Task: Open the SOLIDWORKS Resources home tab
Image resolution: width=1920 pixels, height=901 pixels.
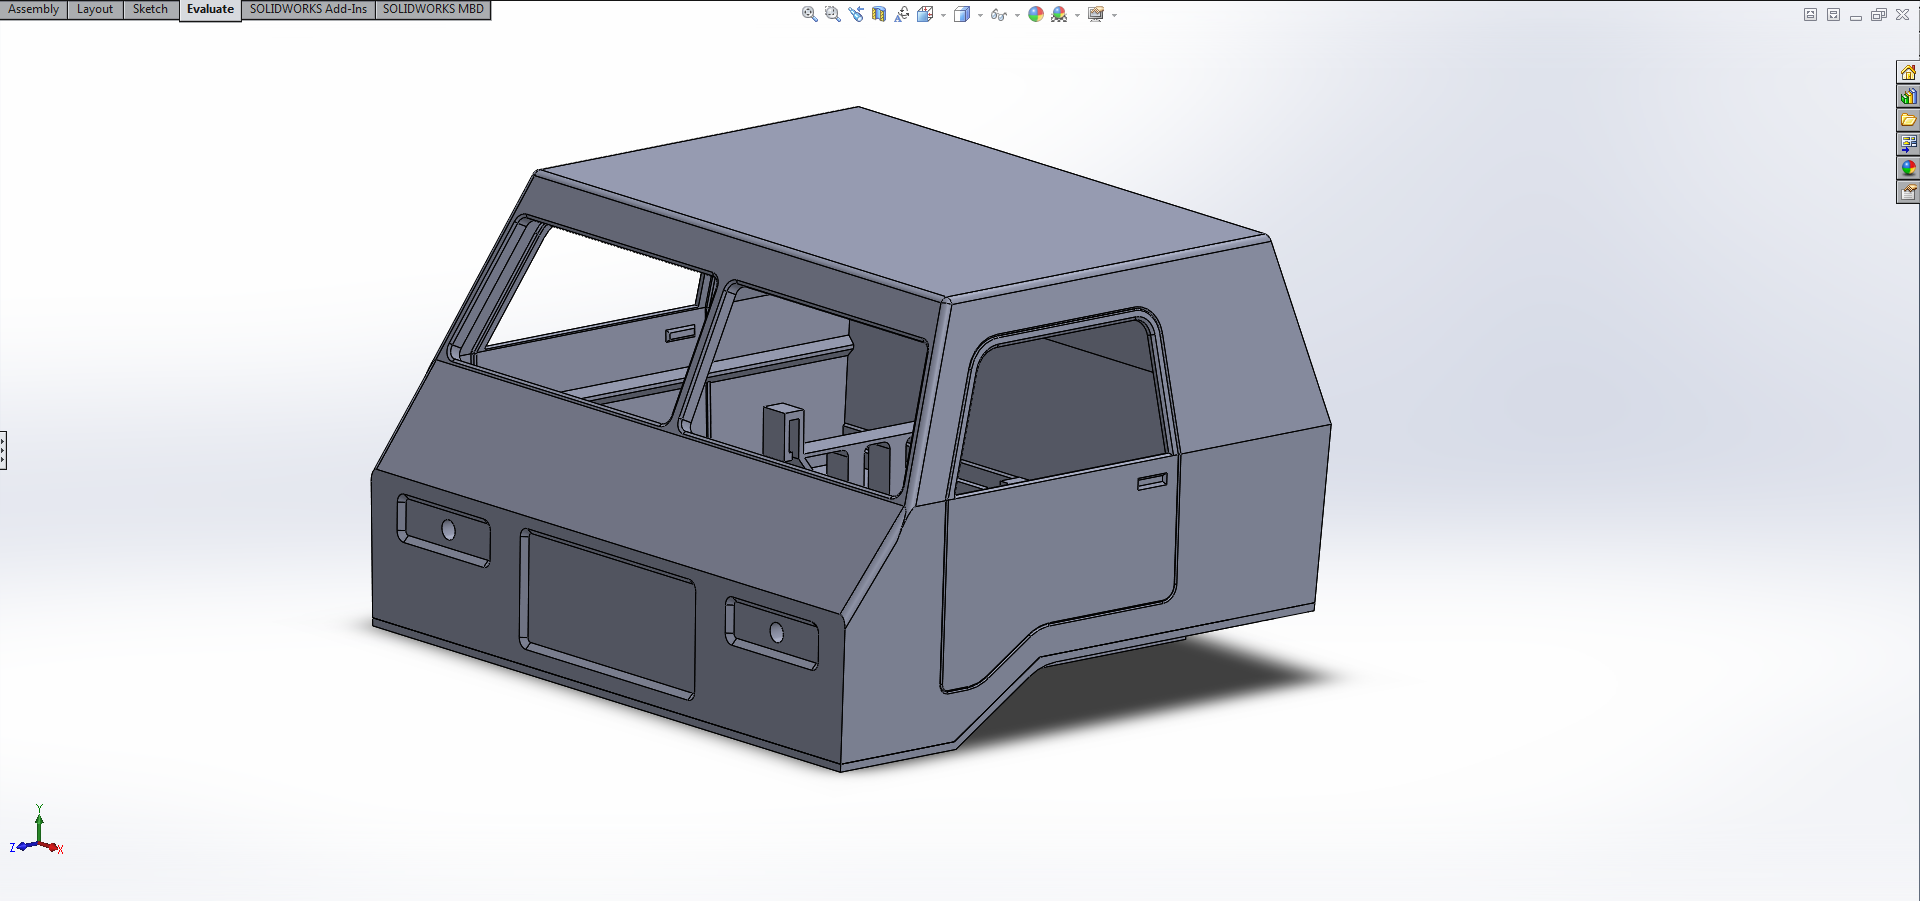Action: [x=1908, y=72]
